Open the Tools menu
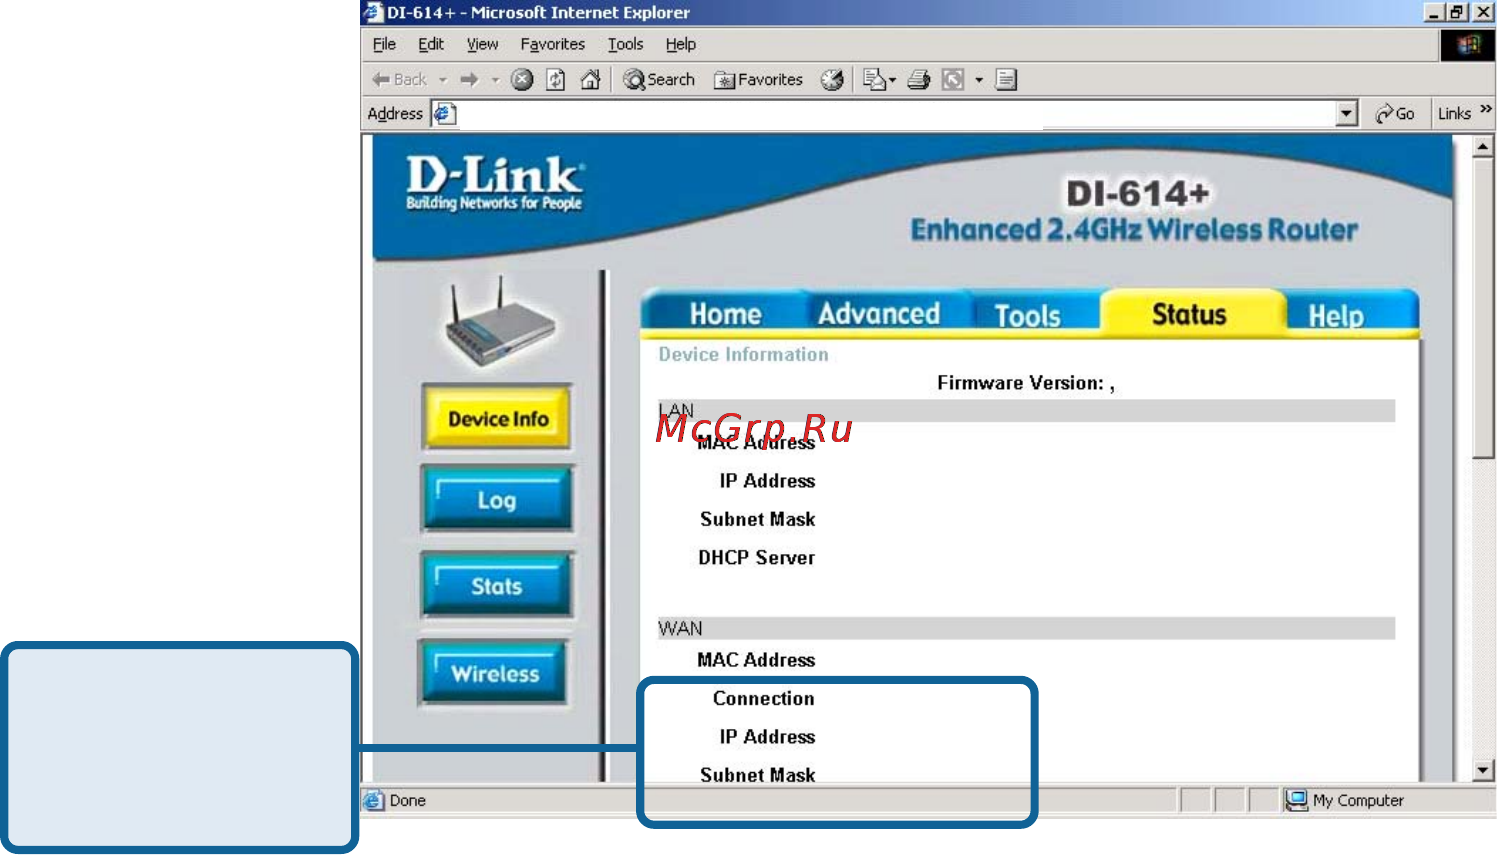The width and height of the screenshot is (1497, 855). point(625,44)
